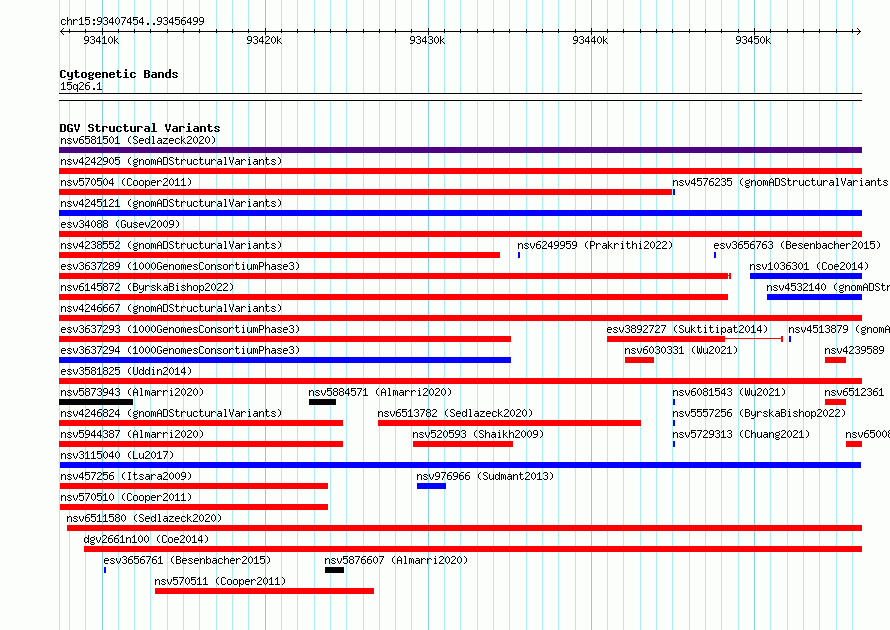The width and height of the screenshot is (890, 630).
Task: Click the blue nsv976966 (Sudmant2013) bar
Action: pyautogui.click(x=431, y=486)
